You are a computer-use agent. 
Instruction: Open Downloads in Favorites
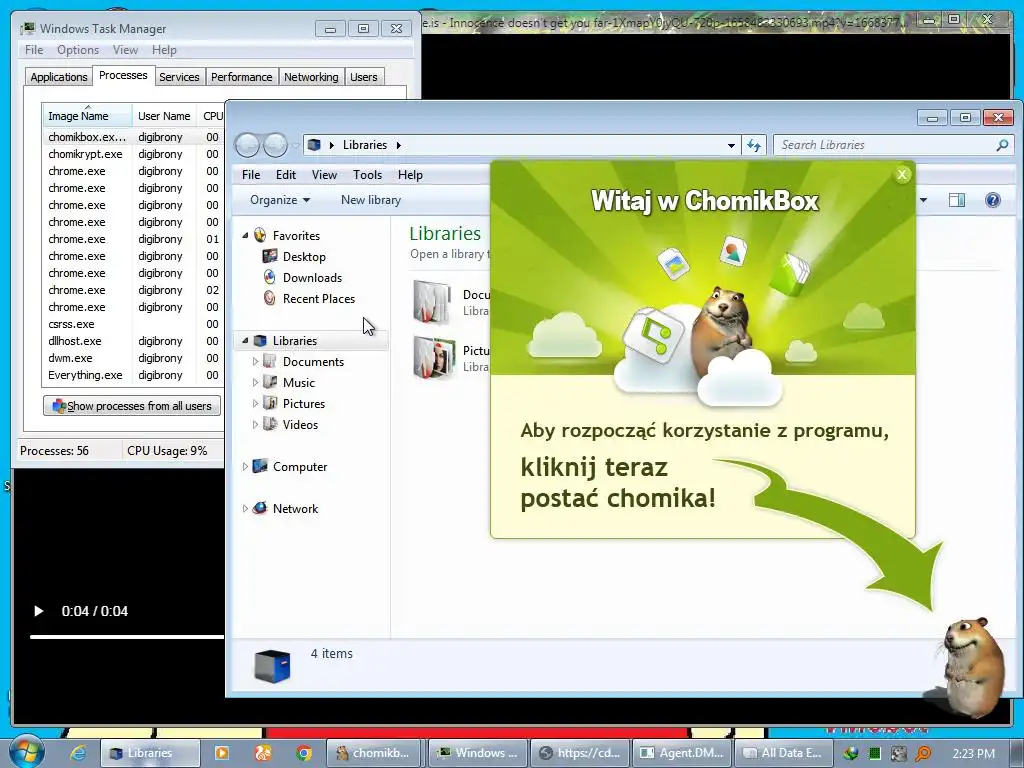click(x=312, y=278)
